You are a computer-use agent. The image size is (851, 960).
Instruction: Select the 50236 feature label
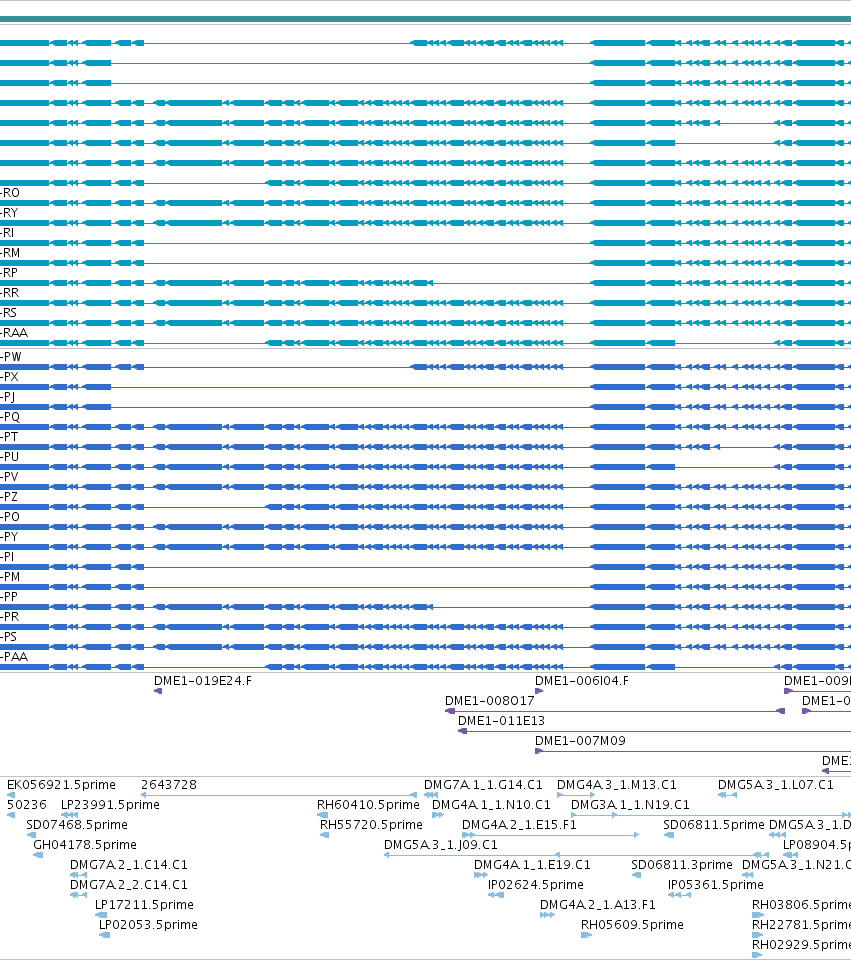27,804
